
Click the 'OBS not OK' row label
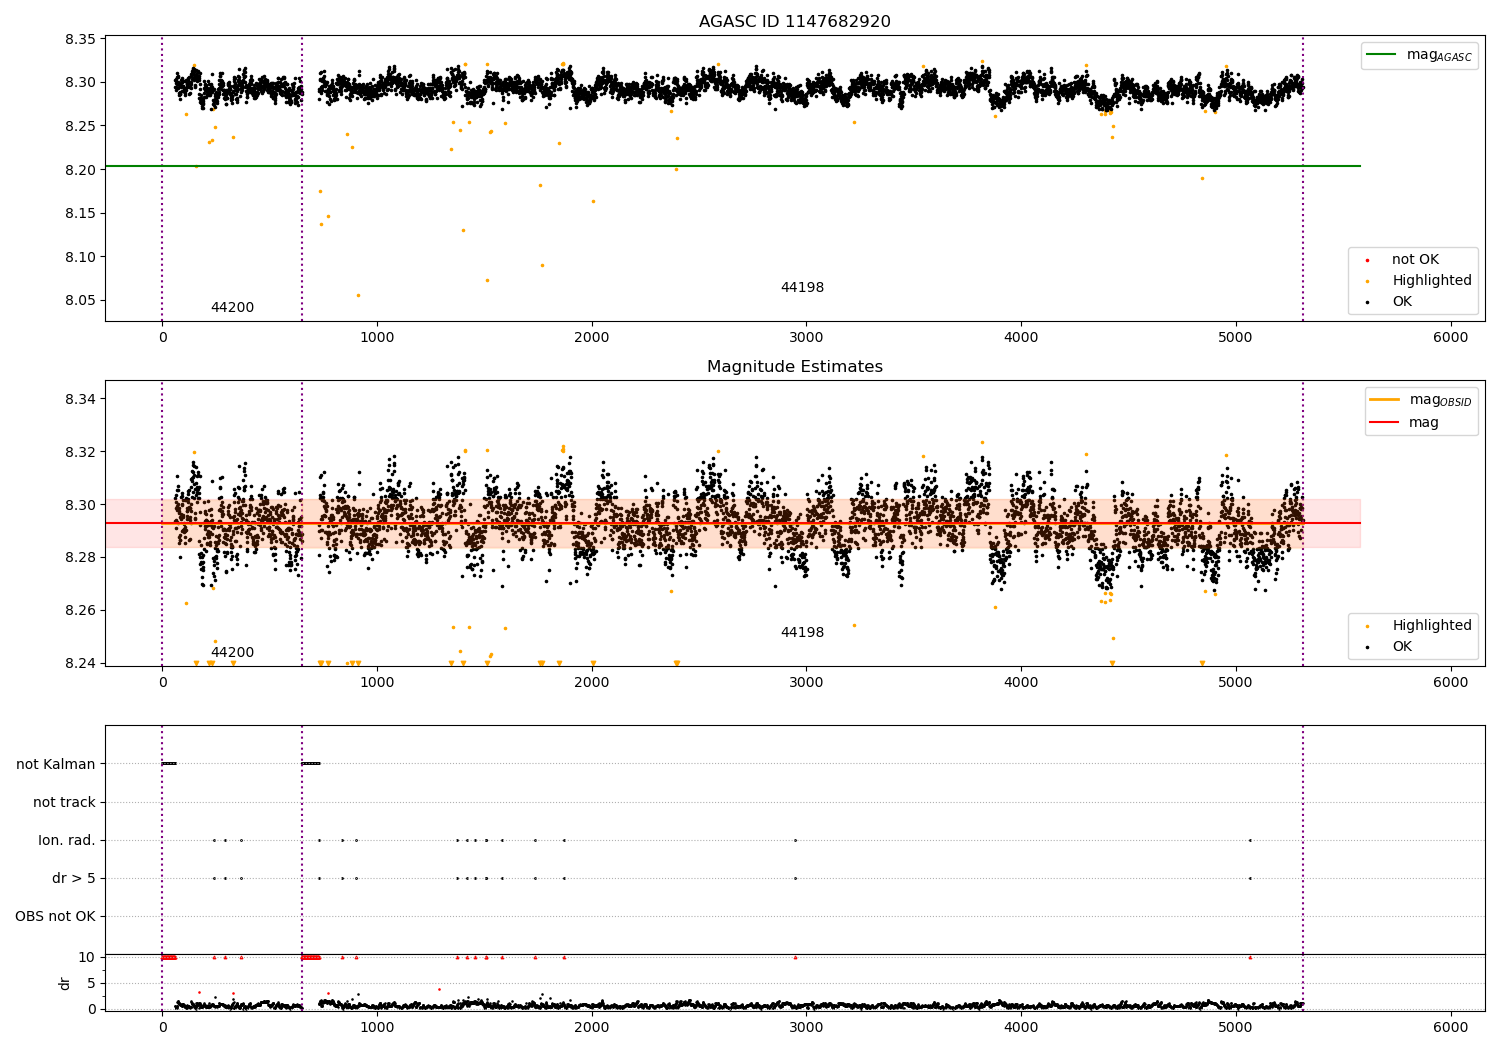[x=55, y=916]
